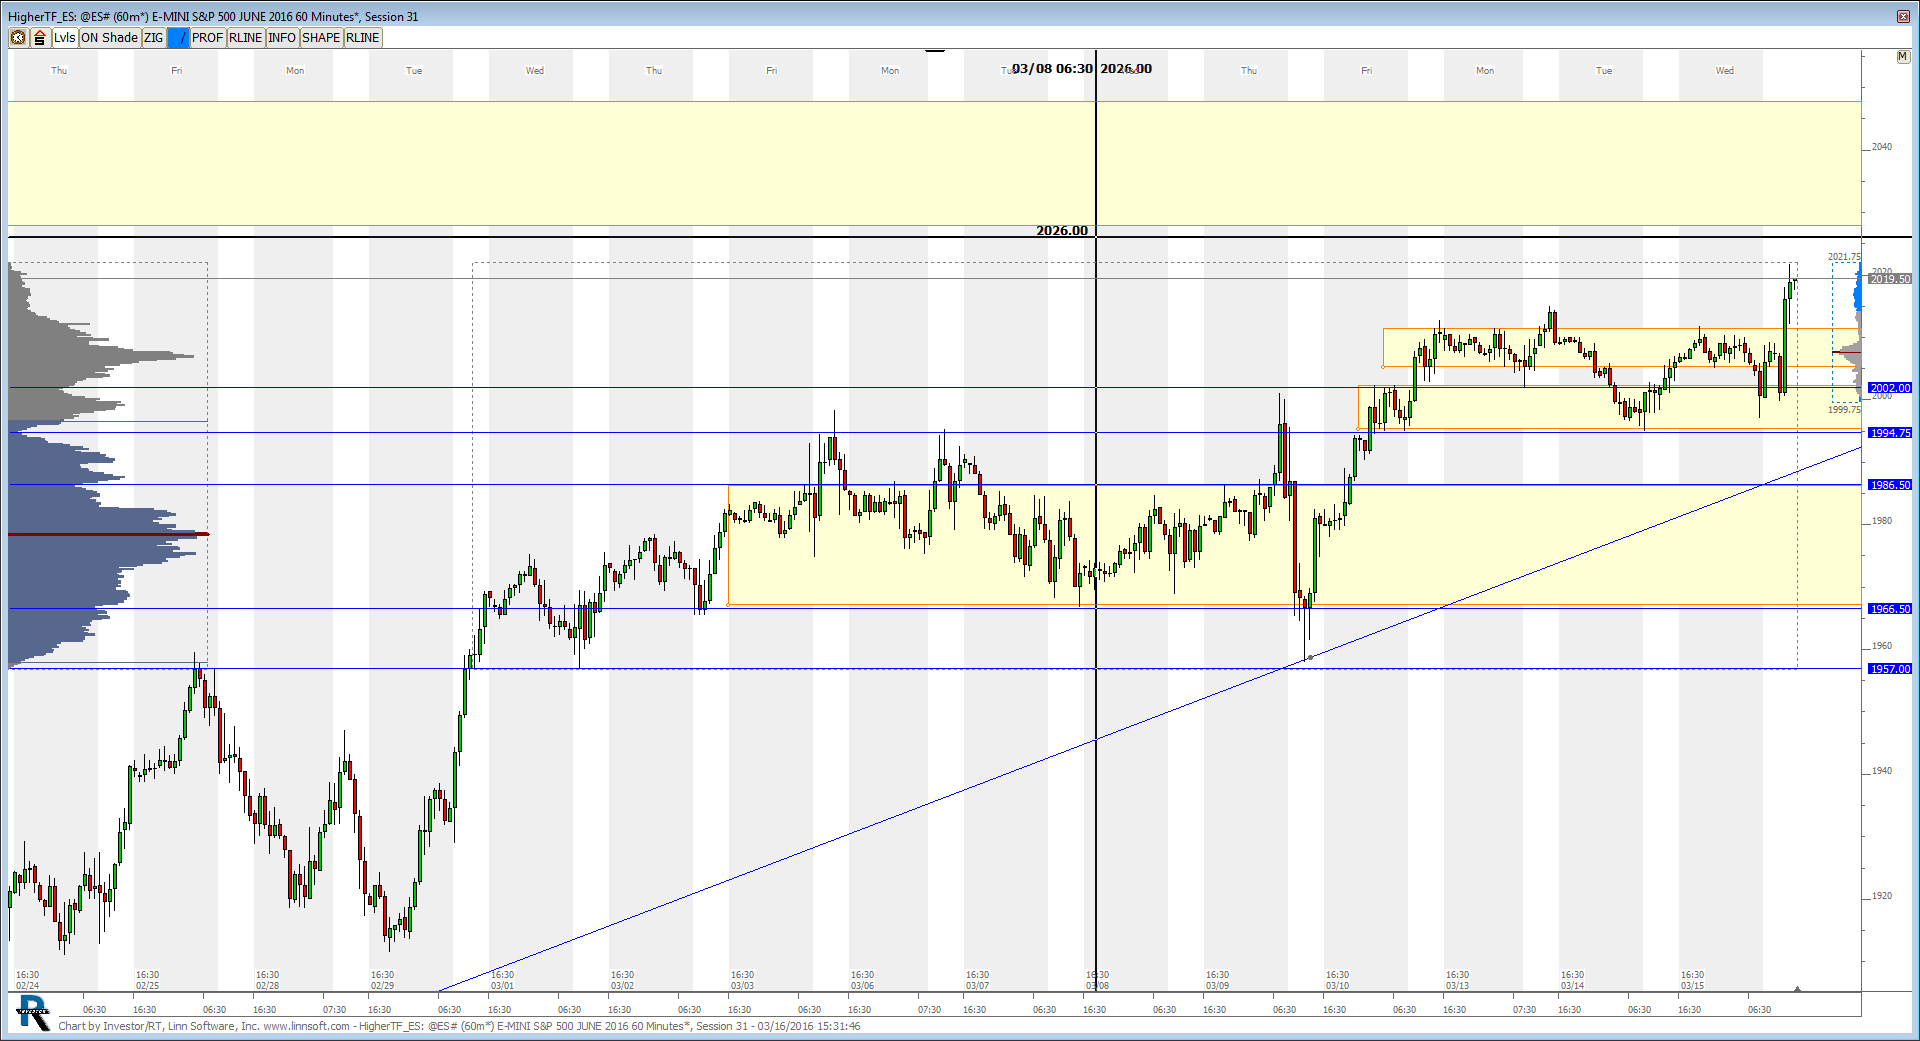Toggle the Lvls levels button

tap(65, 38)
